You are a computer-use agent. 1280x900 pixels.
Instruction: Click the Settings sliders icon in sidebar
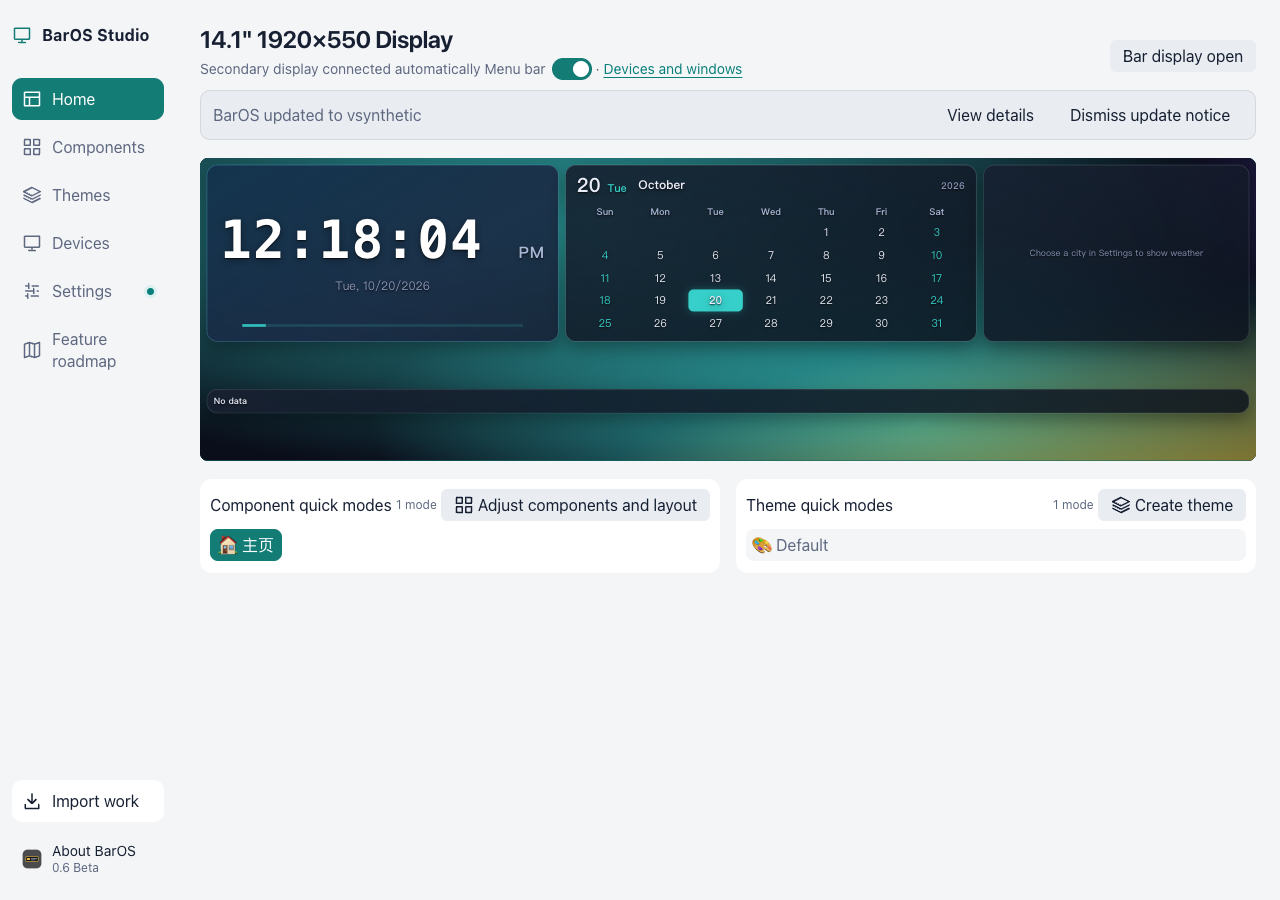click(x=32, y=291)
